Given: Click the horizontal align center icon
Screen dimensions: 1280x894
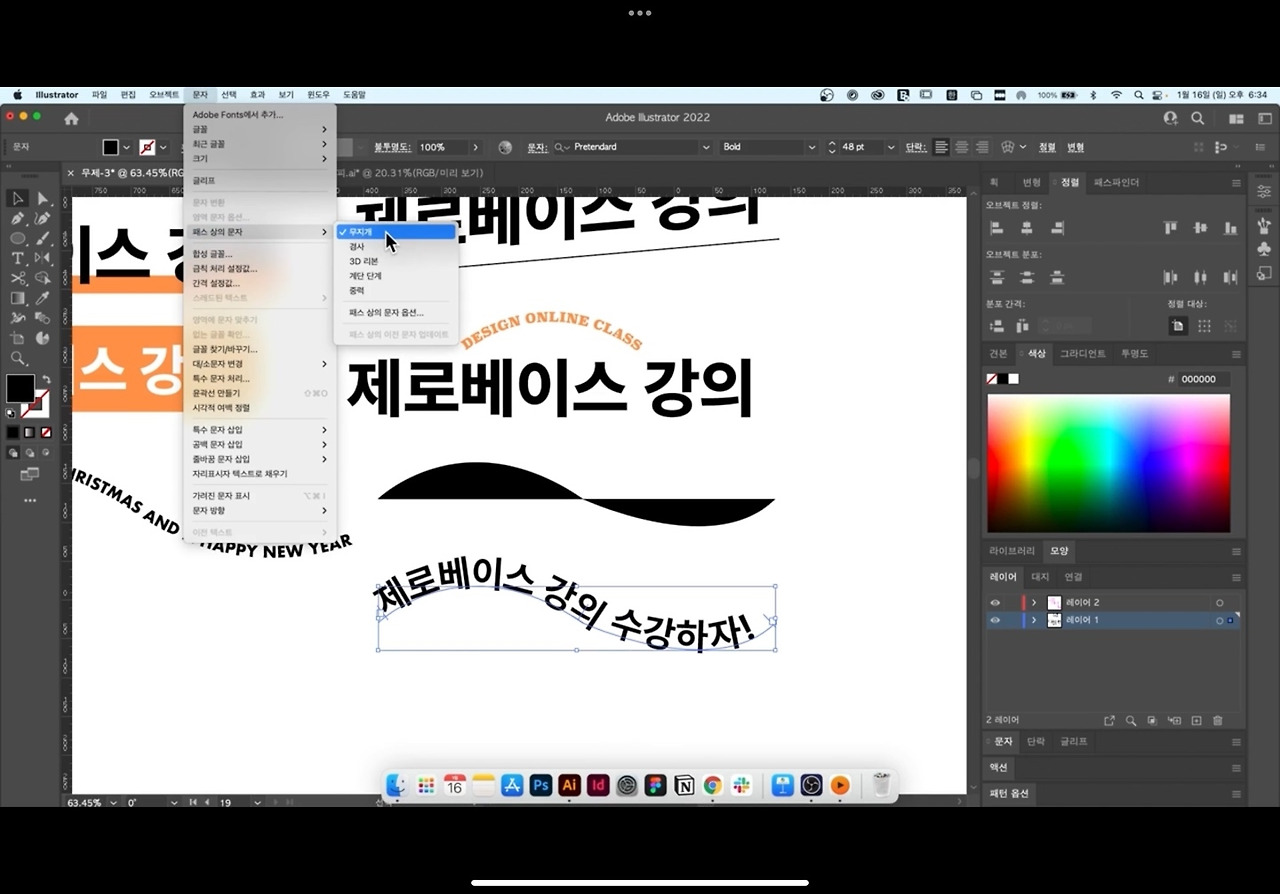Looking at the screenshot, I should 1027,228.
